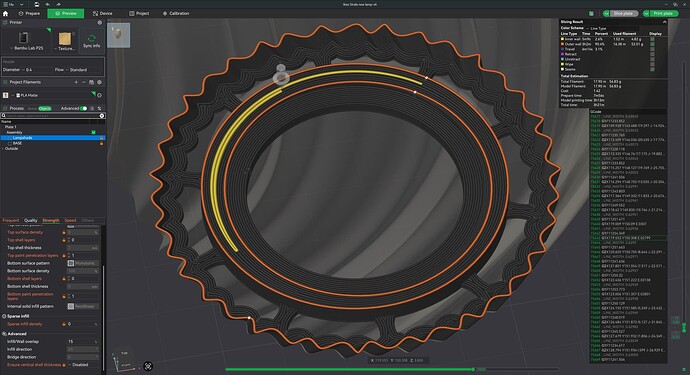Click the lock icon on Lampshade row

pyautogui.click(x=102, y=138)
